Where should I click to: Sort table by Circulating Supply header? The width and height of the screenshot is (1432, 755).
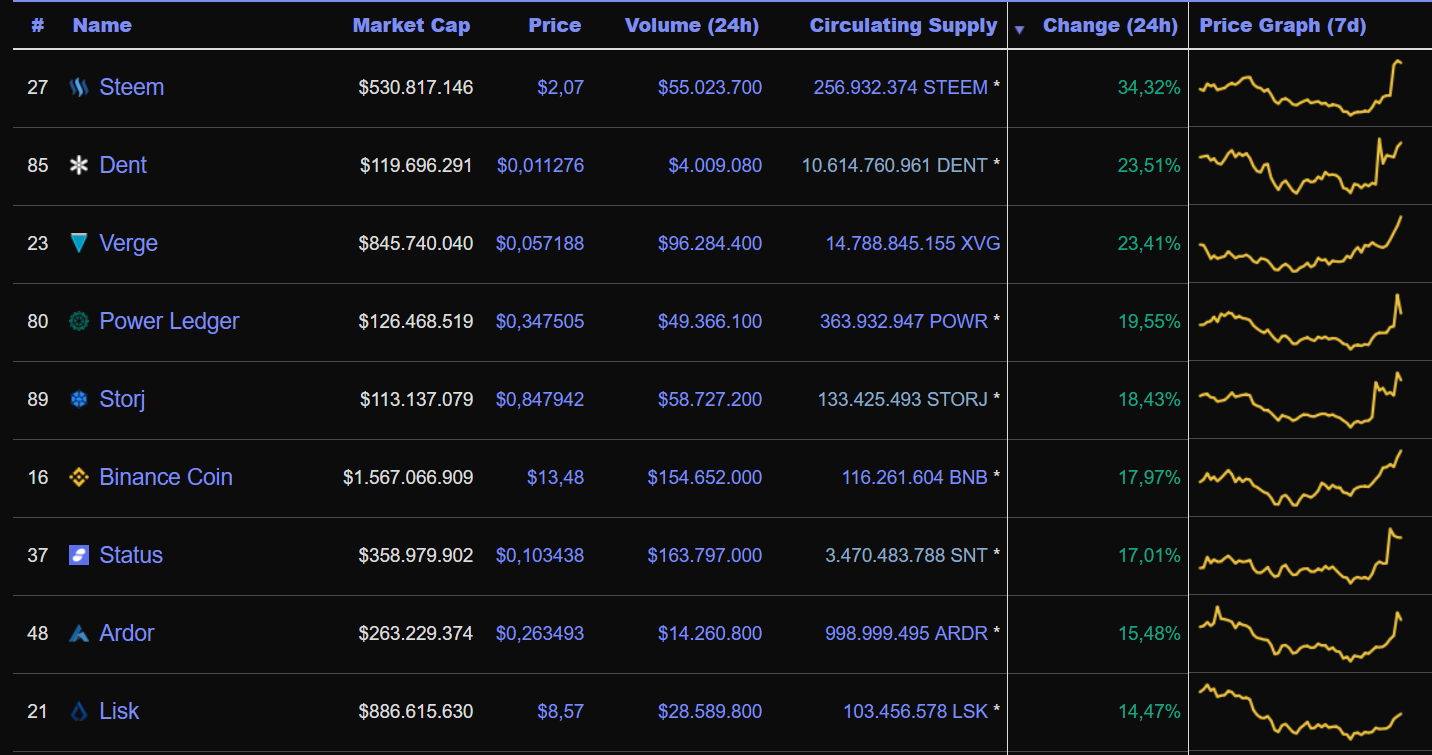(903, 26)
